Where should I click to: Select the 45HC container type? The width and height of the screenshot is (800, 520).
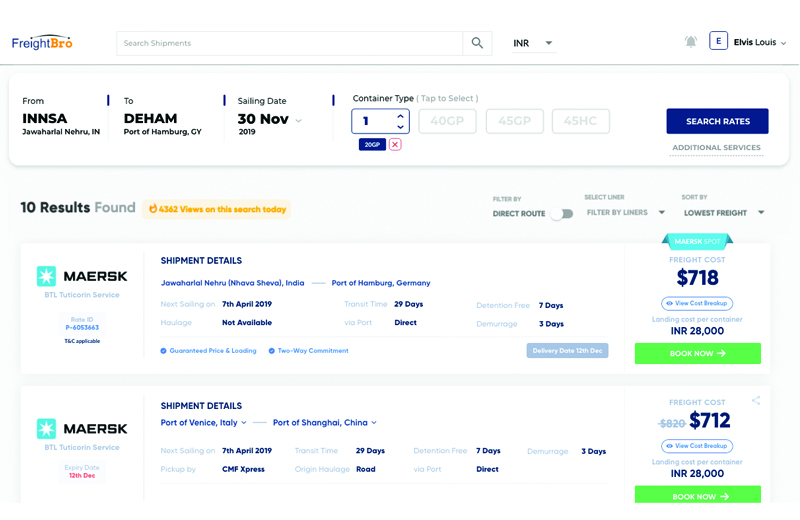(581, 121)
